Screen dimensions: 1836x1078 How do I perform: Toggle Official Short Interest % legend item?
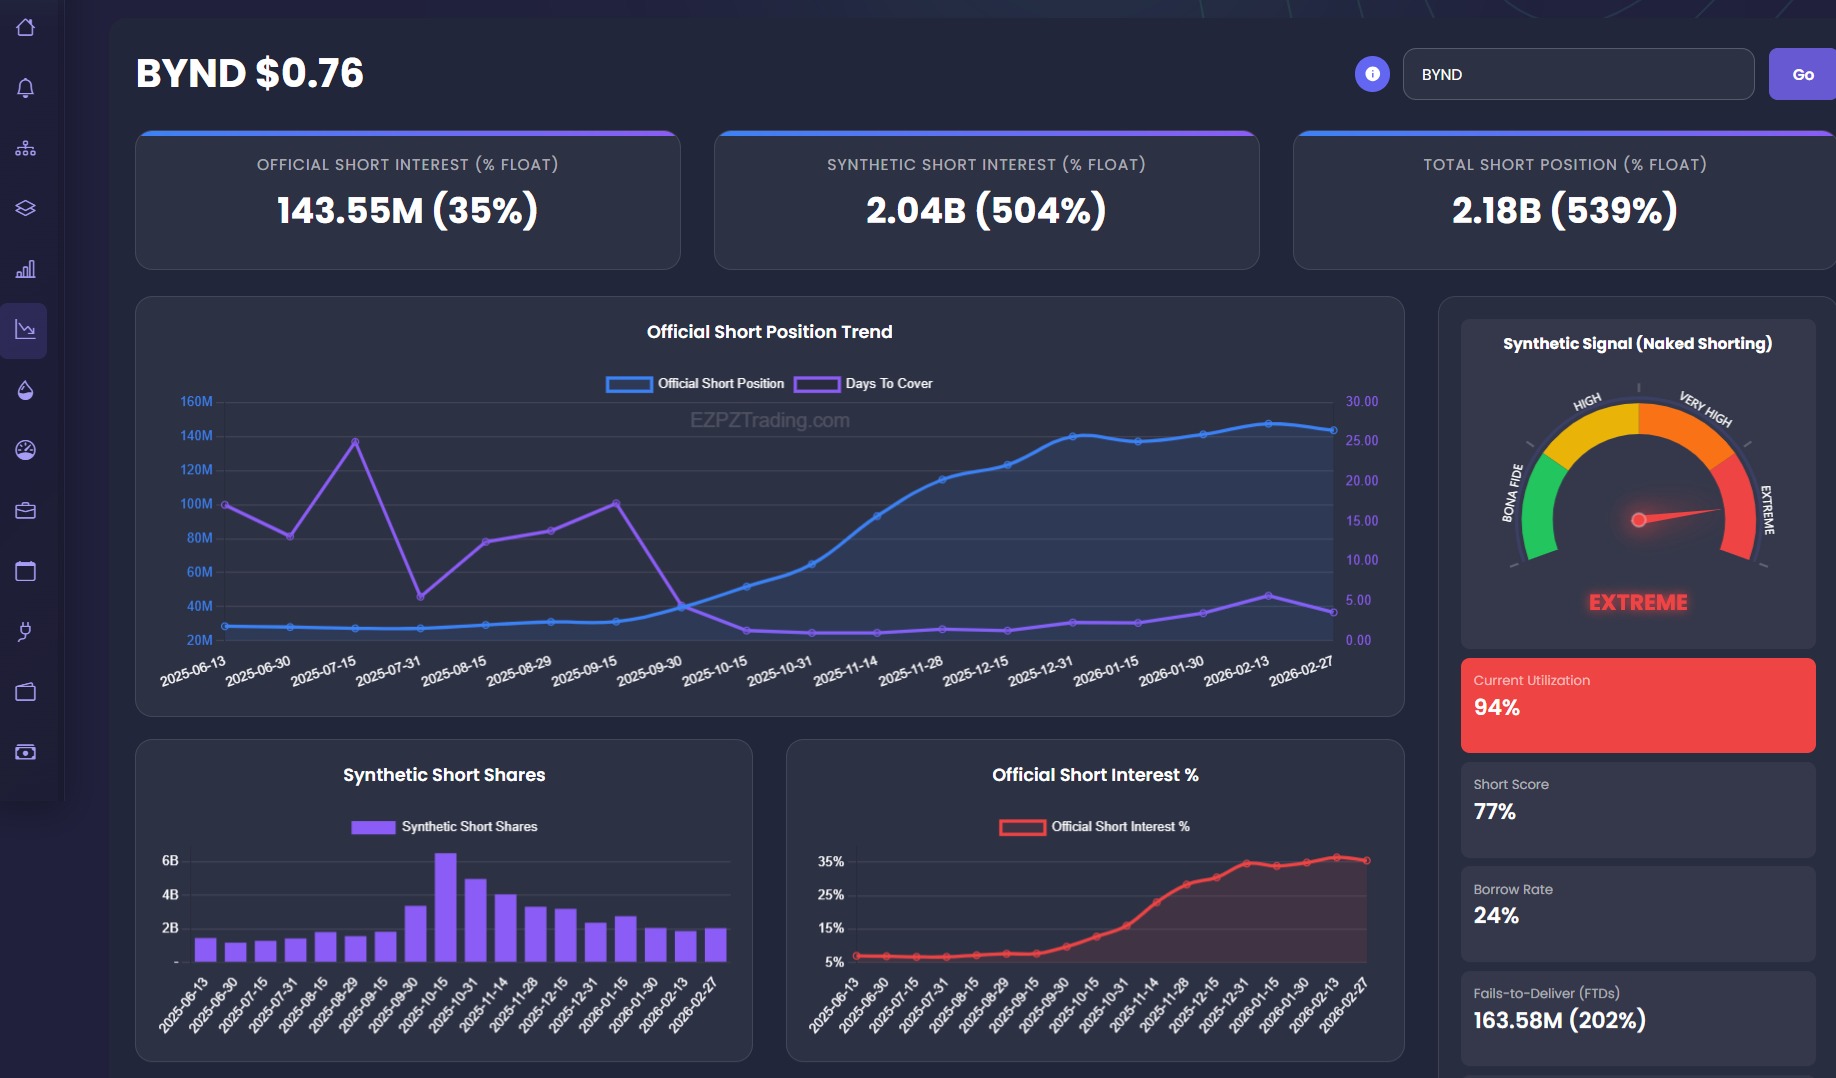[1094, 827]
